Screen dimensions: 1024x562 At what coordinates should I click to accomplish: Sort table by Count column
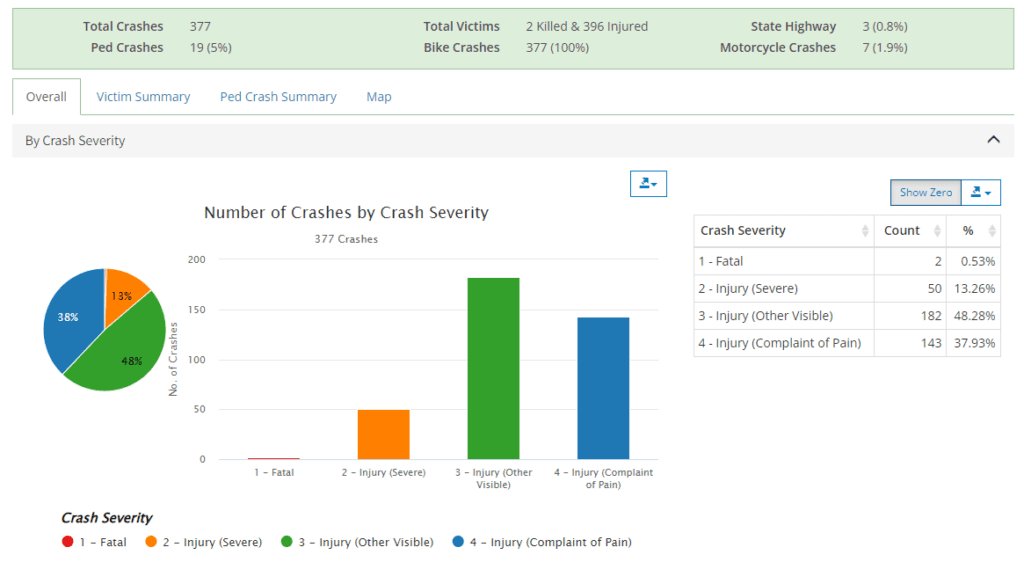pyautogui.click(x=909, y=230)
